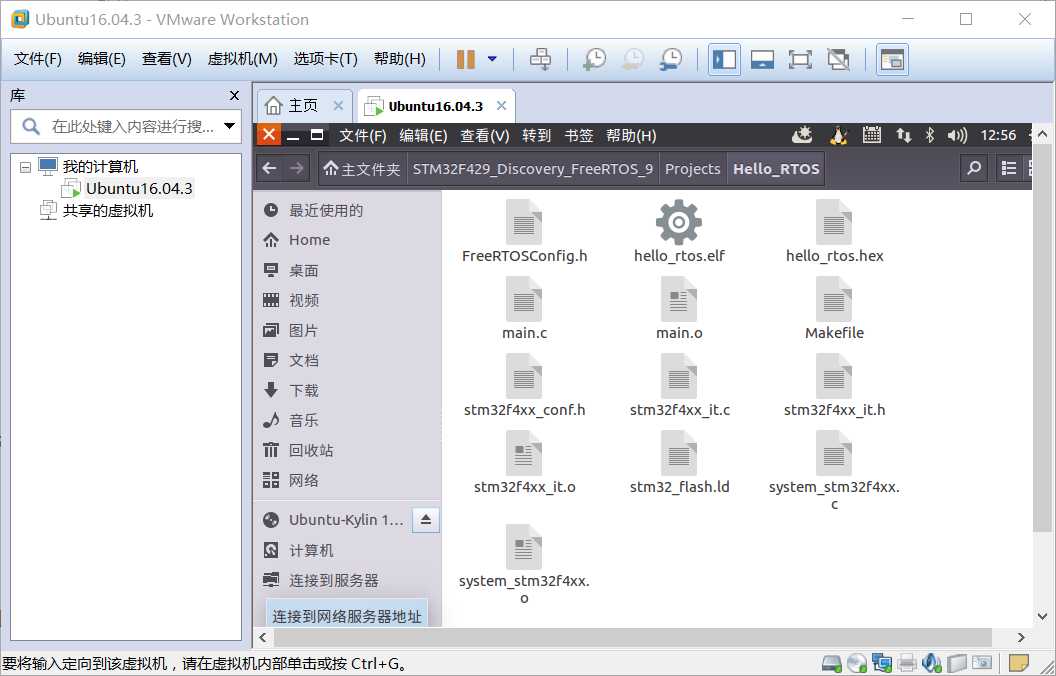Click the Projects breadcrumb
This screenshot has width=1056, height=676.
(x=692, y=169)
